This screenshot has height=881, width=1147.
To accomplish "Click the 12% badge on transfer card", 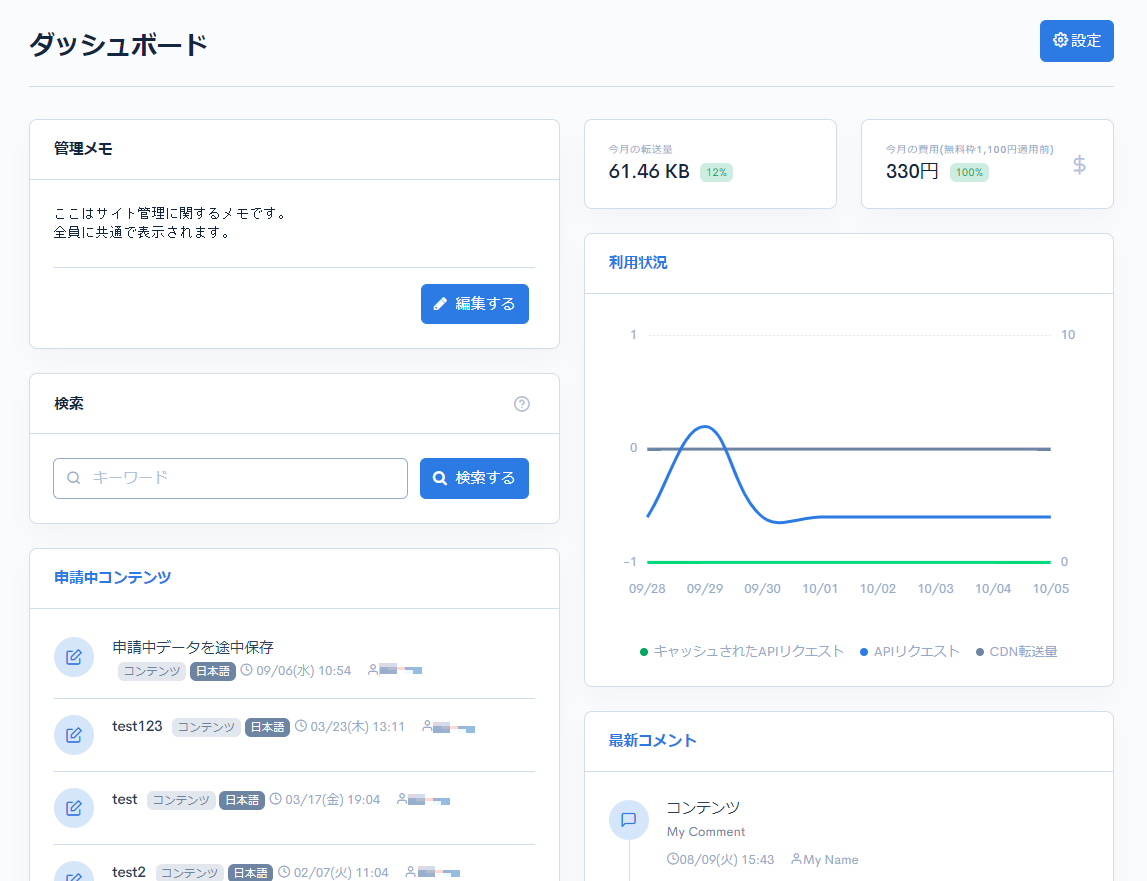I will (716, 173).
